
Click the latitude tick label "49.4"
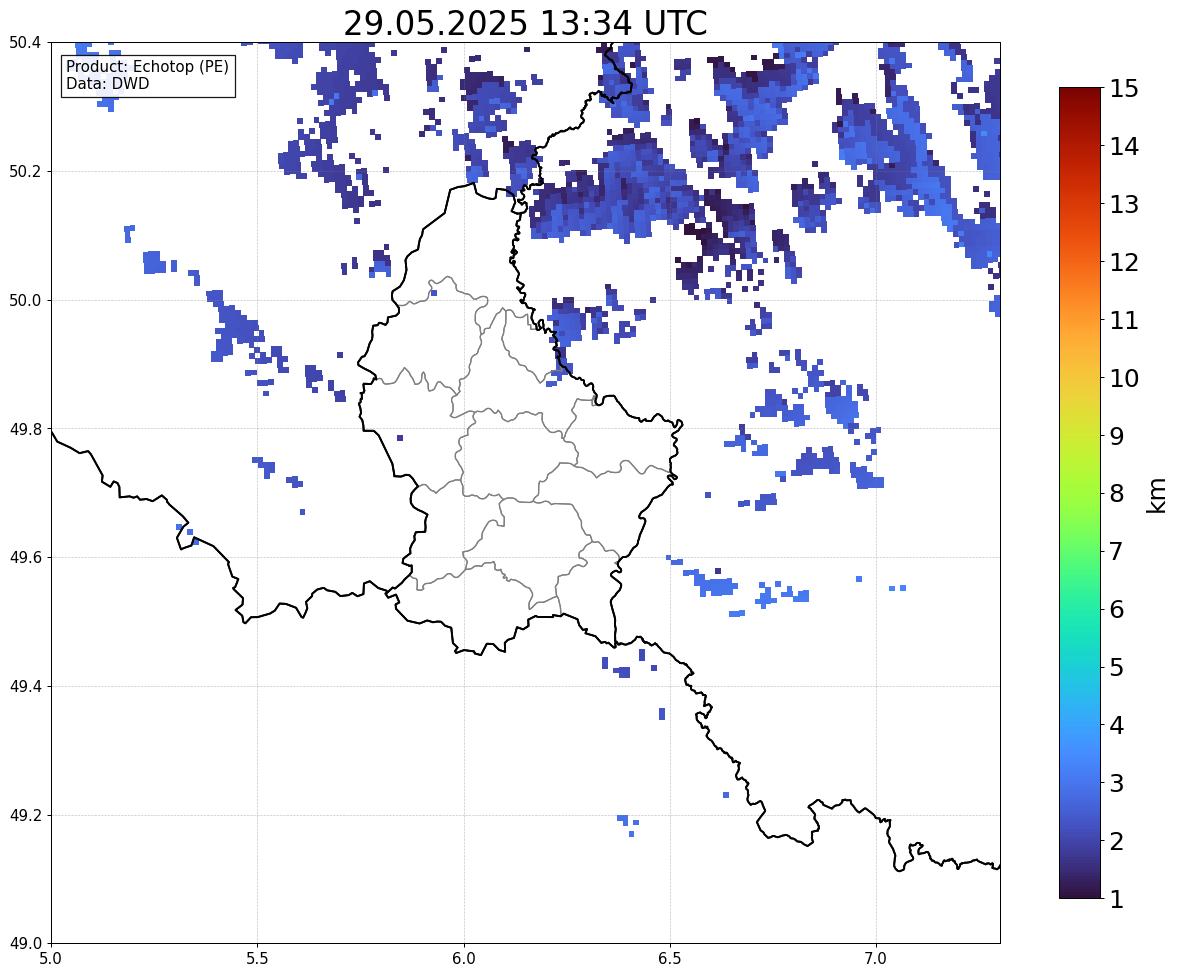pos(25,687)
